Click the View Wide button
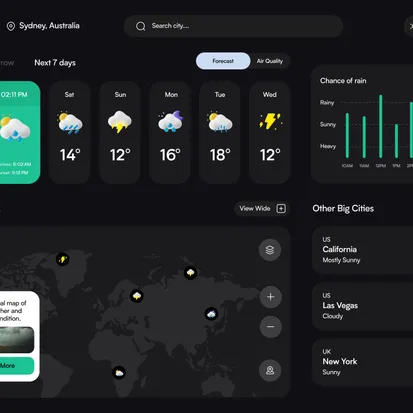The width and height of the screenshot is (413, 413). (262, 209)
